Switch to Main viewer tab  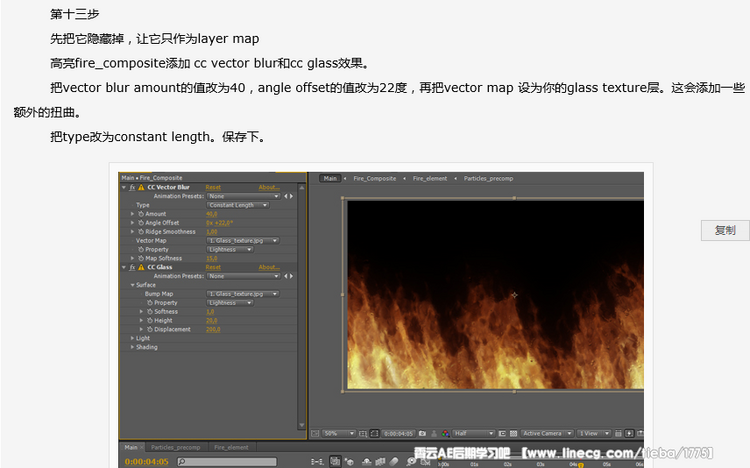330,178
